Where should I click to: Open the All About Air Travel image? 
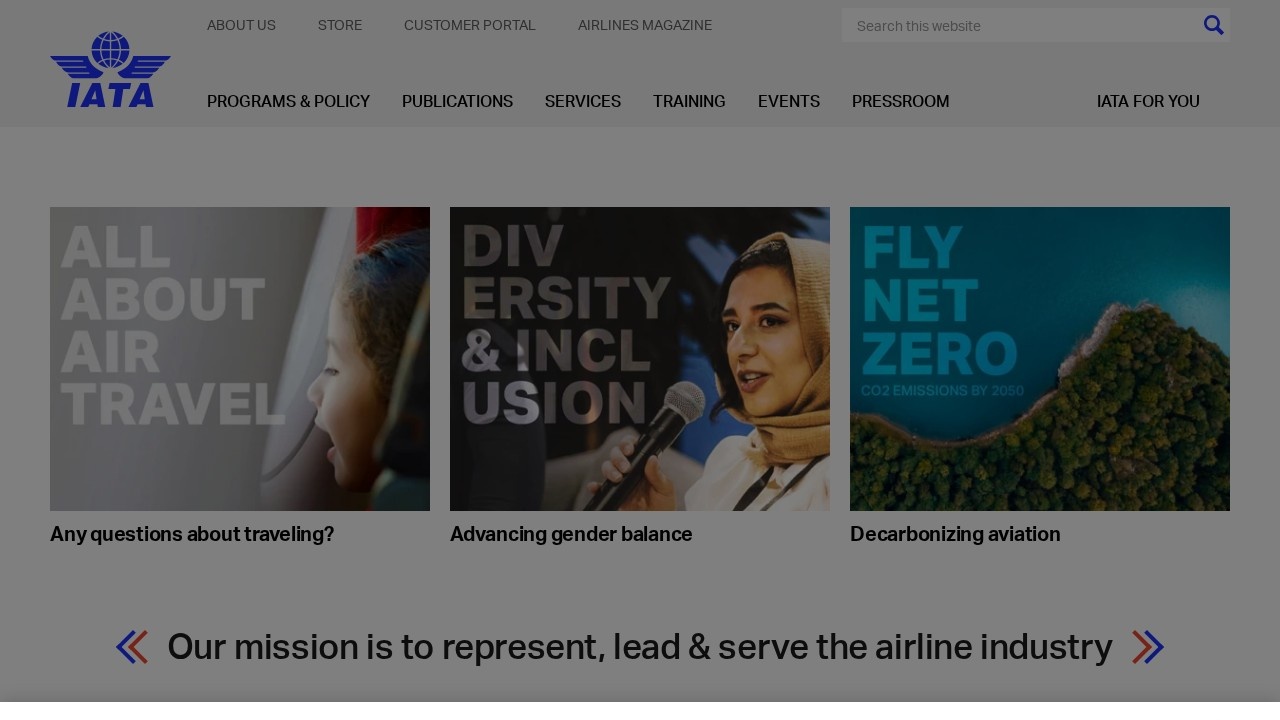pyautogui.click(x=240, y=359)
